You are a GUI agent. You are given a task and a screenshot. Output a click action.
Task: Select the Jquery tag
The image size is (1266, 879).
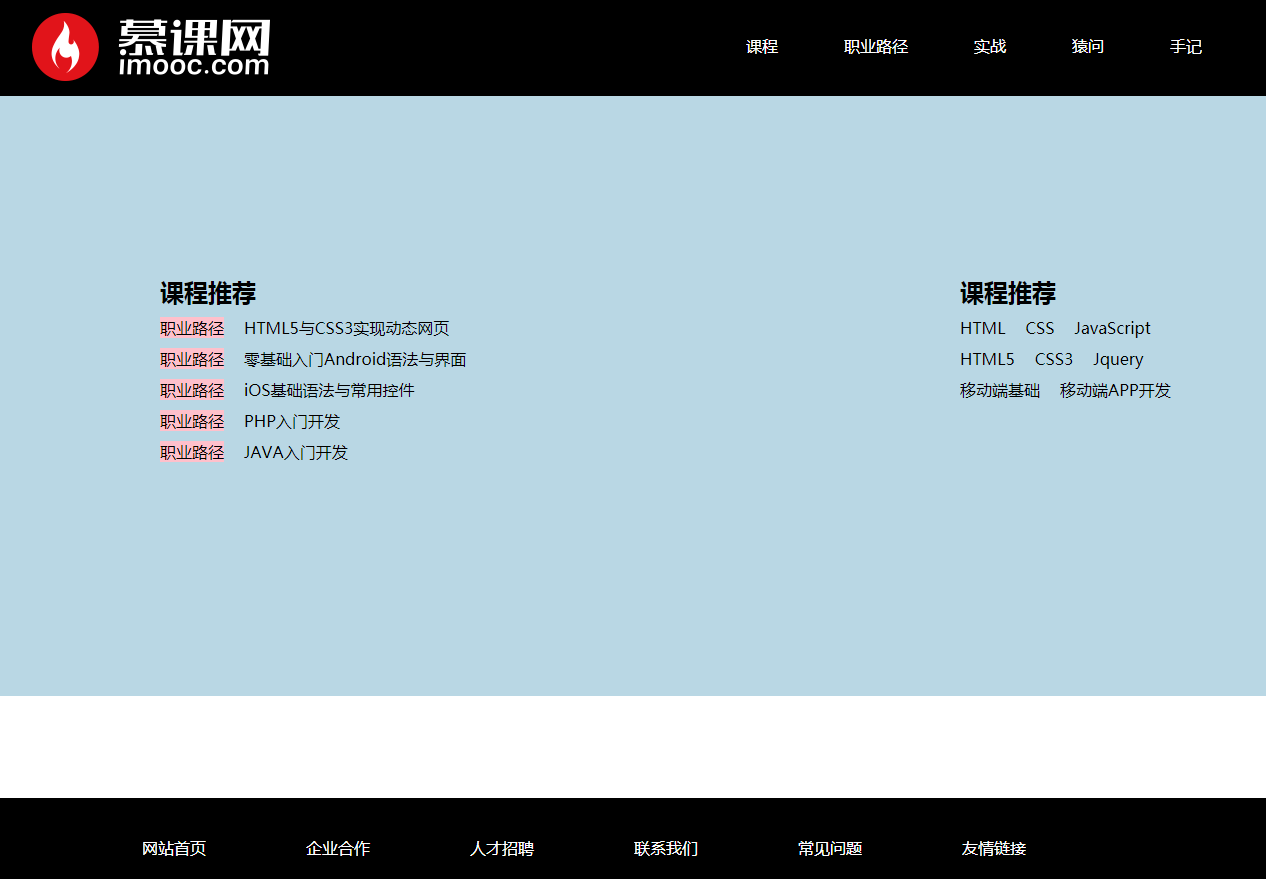tap(1118, 359)
